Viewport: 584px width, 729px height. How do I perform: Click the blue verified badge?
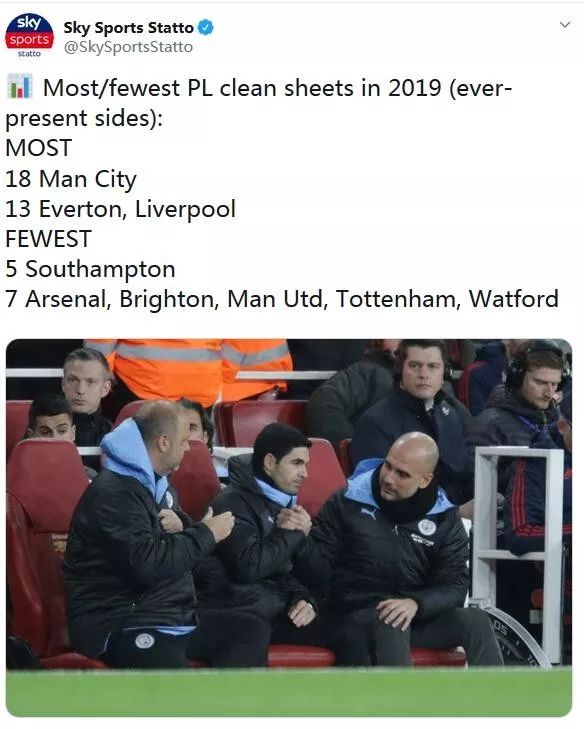coord(206,27)
